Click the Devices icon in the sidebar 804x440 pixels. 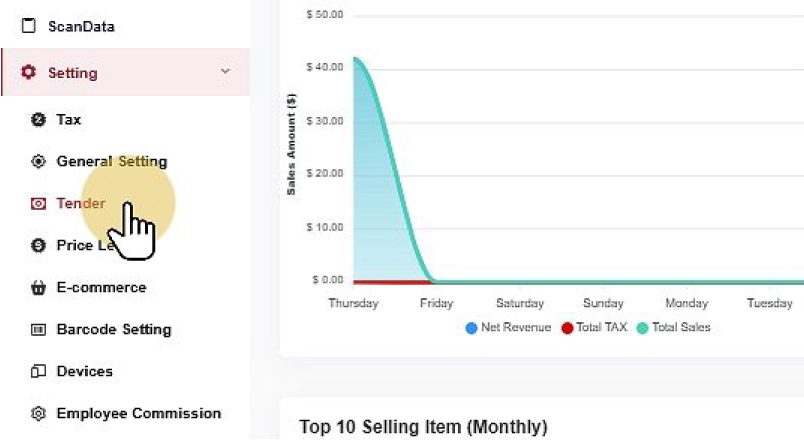click(39, 372)
